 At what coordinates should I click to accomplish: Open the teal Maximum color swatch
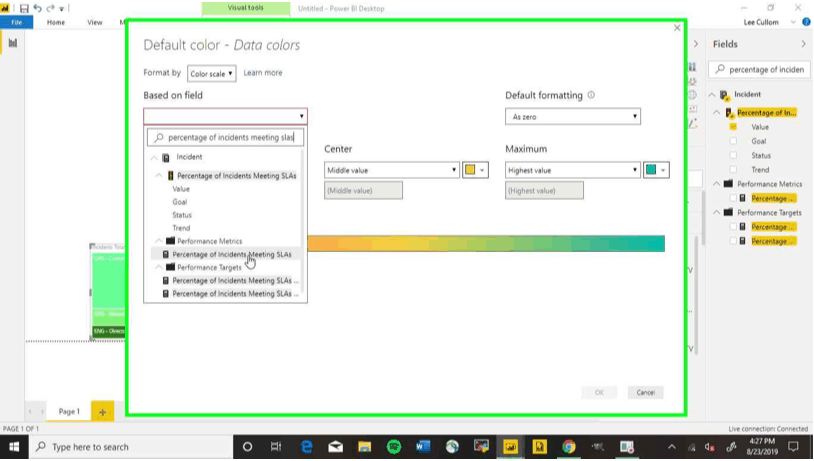[656, 170]
